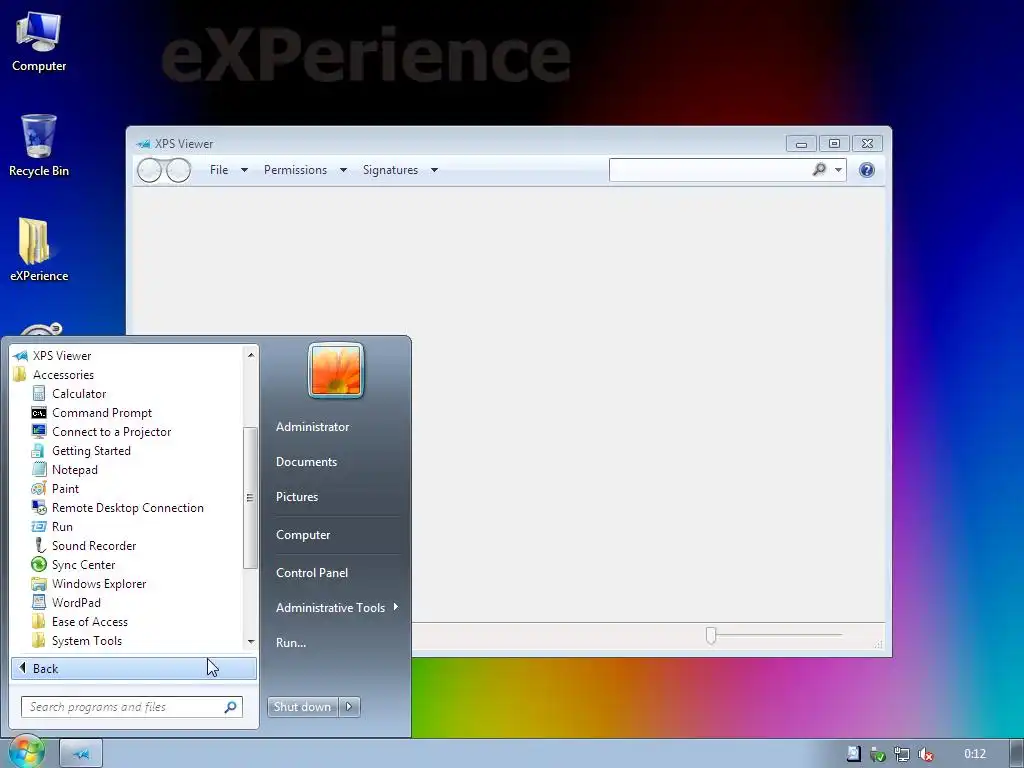Click the user account picture in start menu

tap(336, 370)
